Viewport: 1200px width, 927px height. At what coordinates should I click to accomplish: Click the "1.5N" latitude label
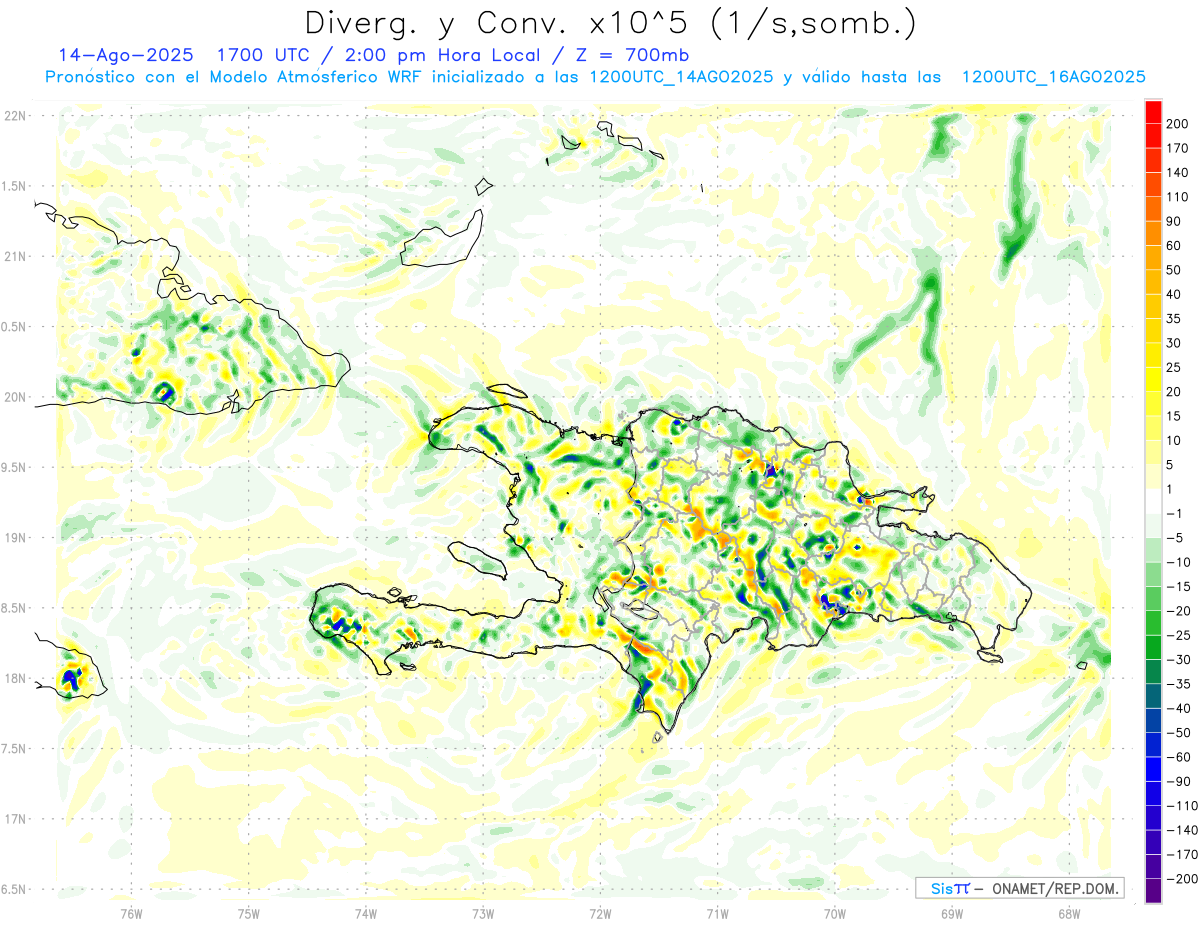click(13, 186)
